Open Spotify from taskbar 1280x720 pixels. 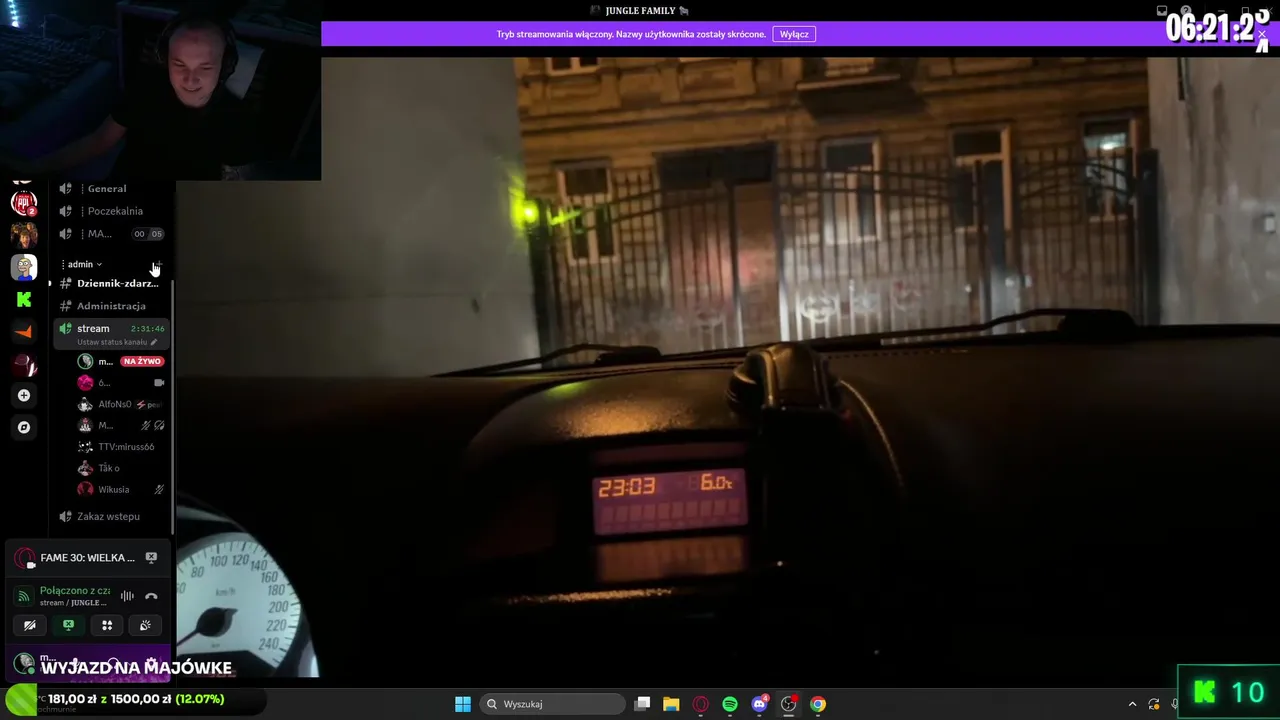(730, 704)
